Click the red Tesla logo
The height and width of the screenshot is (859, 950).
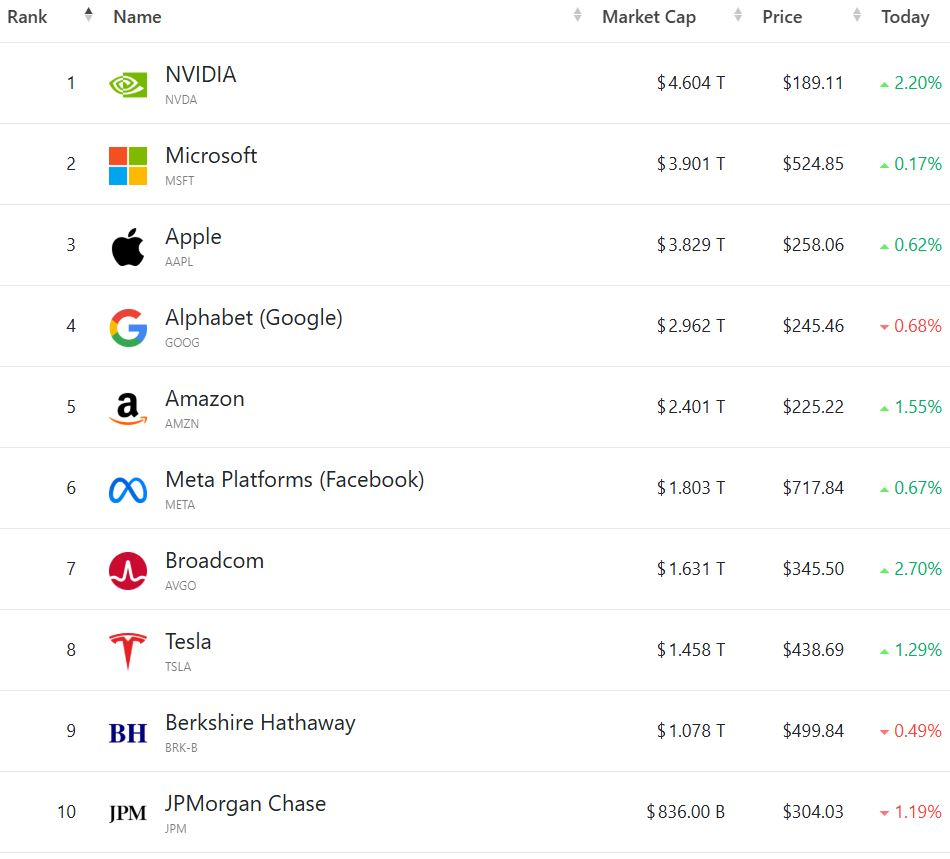pos(128,651)
